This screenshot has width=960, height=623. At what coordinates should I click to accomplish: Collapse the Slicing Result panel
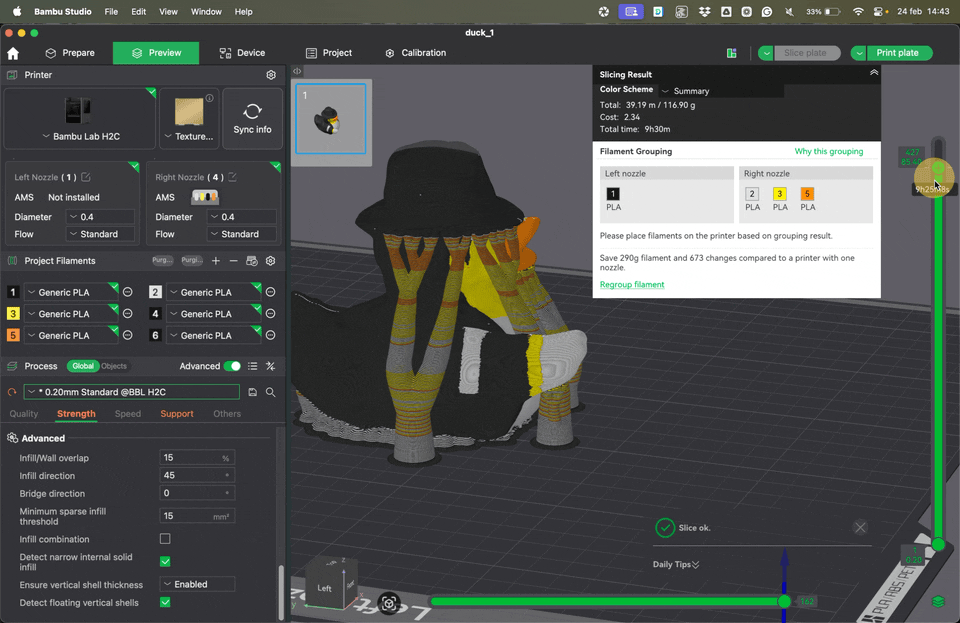[873, 73]
